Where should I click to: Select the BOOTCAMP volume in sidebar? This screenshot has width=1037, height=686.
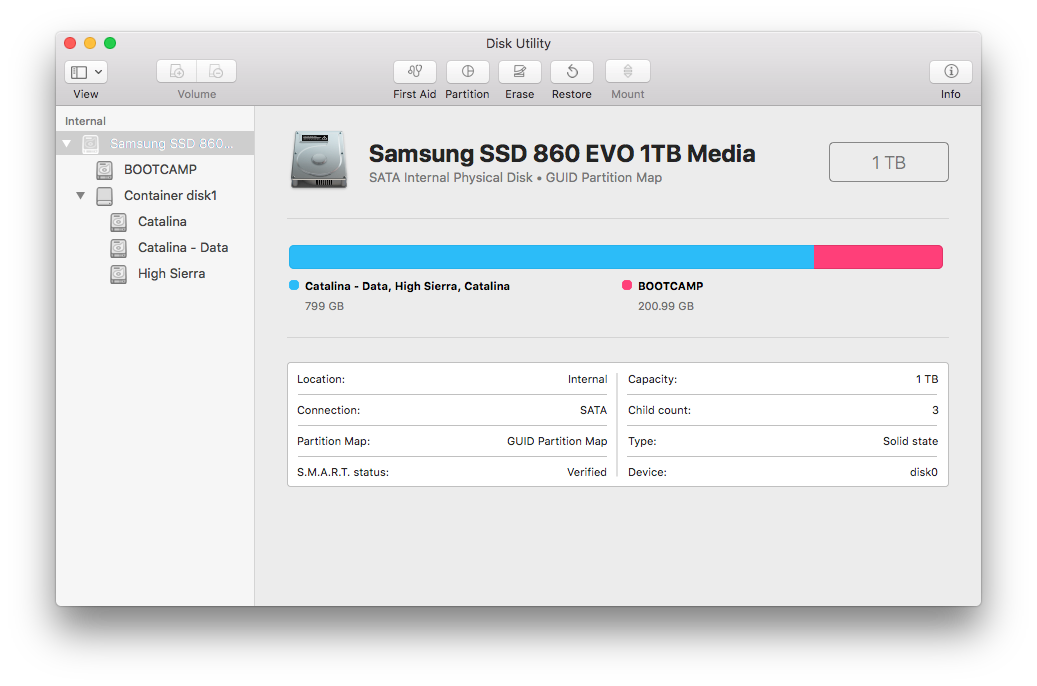pyautogui.click(x=155, y=169)
